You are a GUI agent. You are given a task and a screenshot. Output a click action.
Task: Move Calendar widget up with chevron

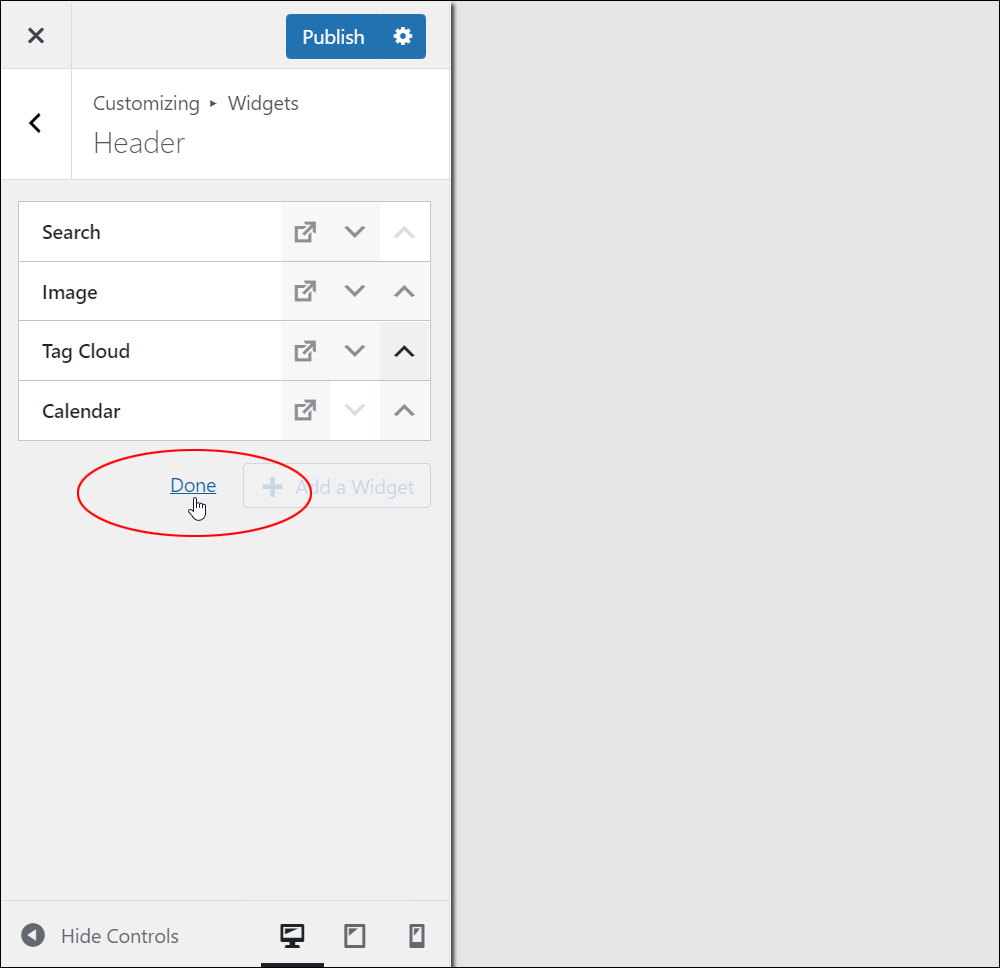pyautogui.click(x=404, y=411)
